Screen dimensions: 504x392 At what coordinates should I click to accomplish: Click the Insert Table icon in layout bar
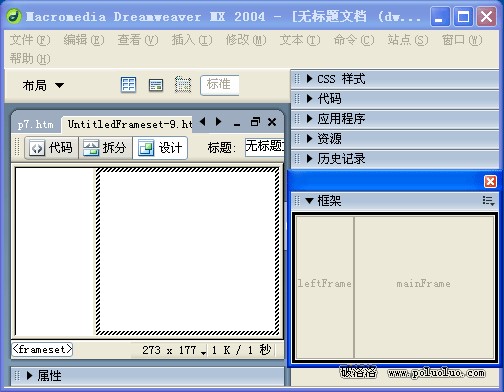(x=128, y=85)
